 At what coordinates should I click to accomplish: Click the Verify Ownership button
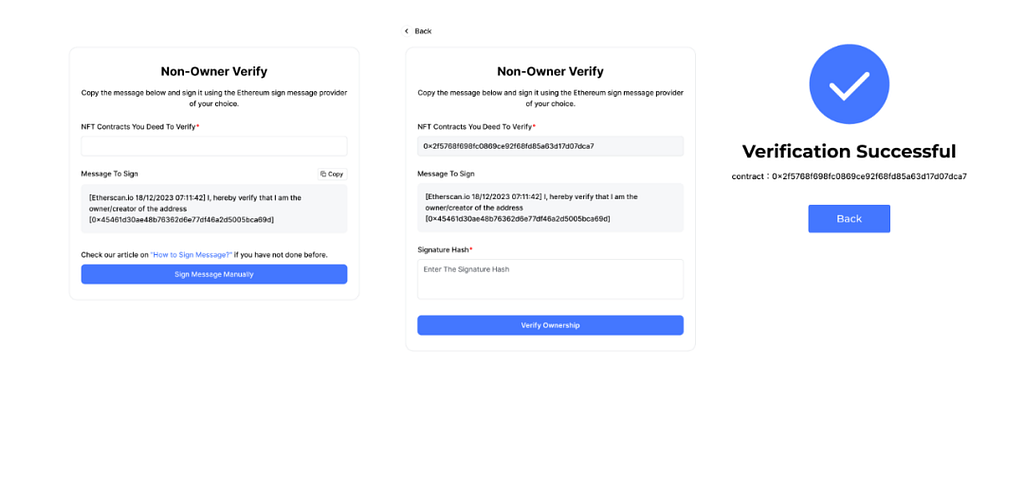click(551, 325)
